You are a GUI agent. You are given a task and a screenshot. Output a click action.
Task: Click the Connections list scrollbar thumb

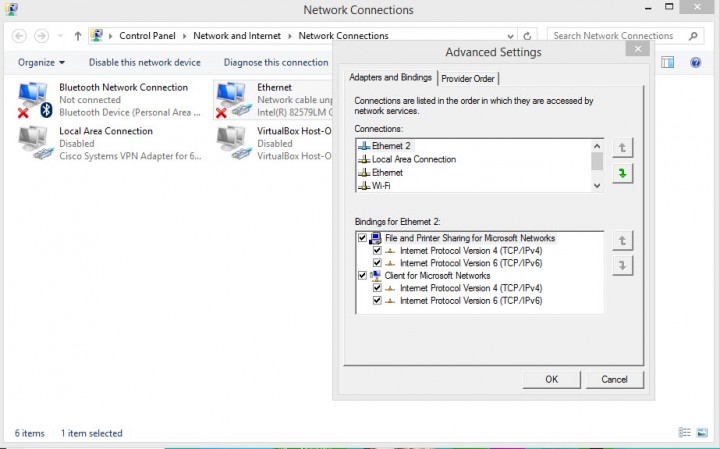tap(597, 162)
